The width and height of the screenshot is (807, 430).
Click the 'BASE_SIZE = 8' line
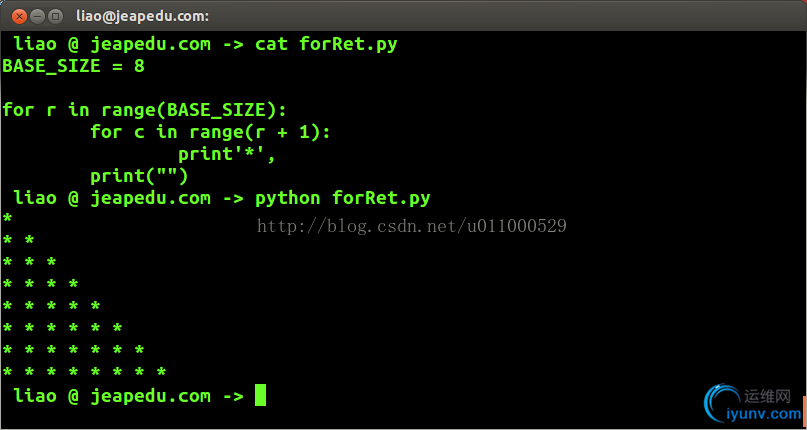(x=74, y=66)
